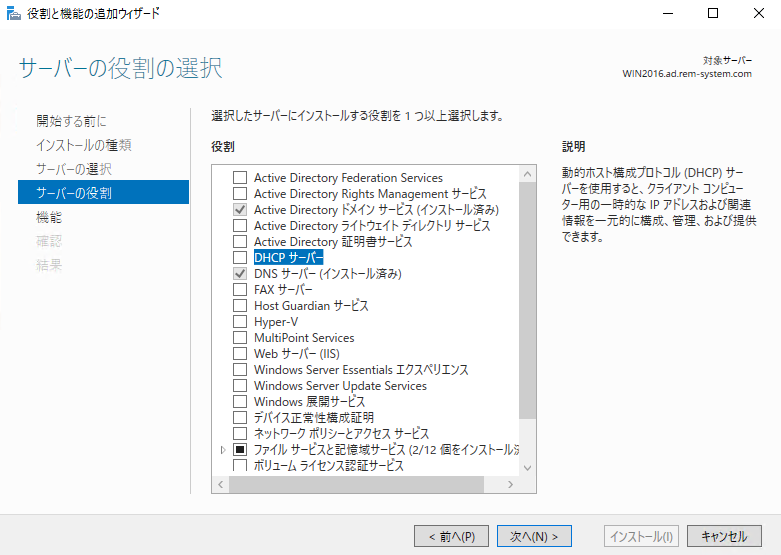Image resolution: width=781 pixels, height=555 pixels.
Task: Select the Host Guardian サービス label
Action: coord(311,305)
